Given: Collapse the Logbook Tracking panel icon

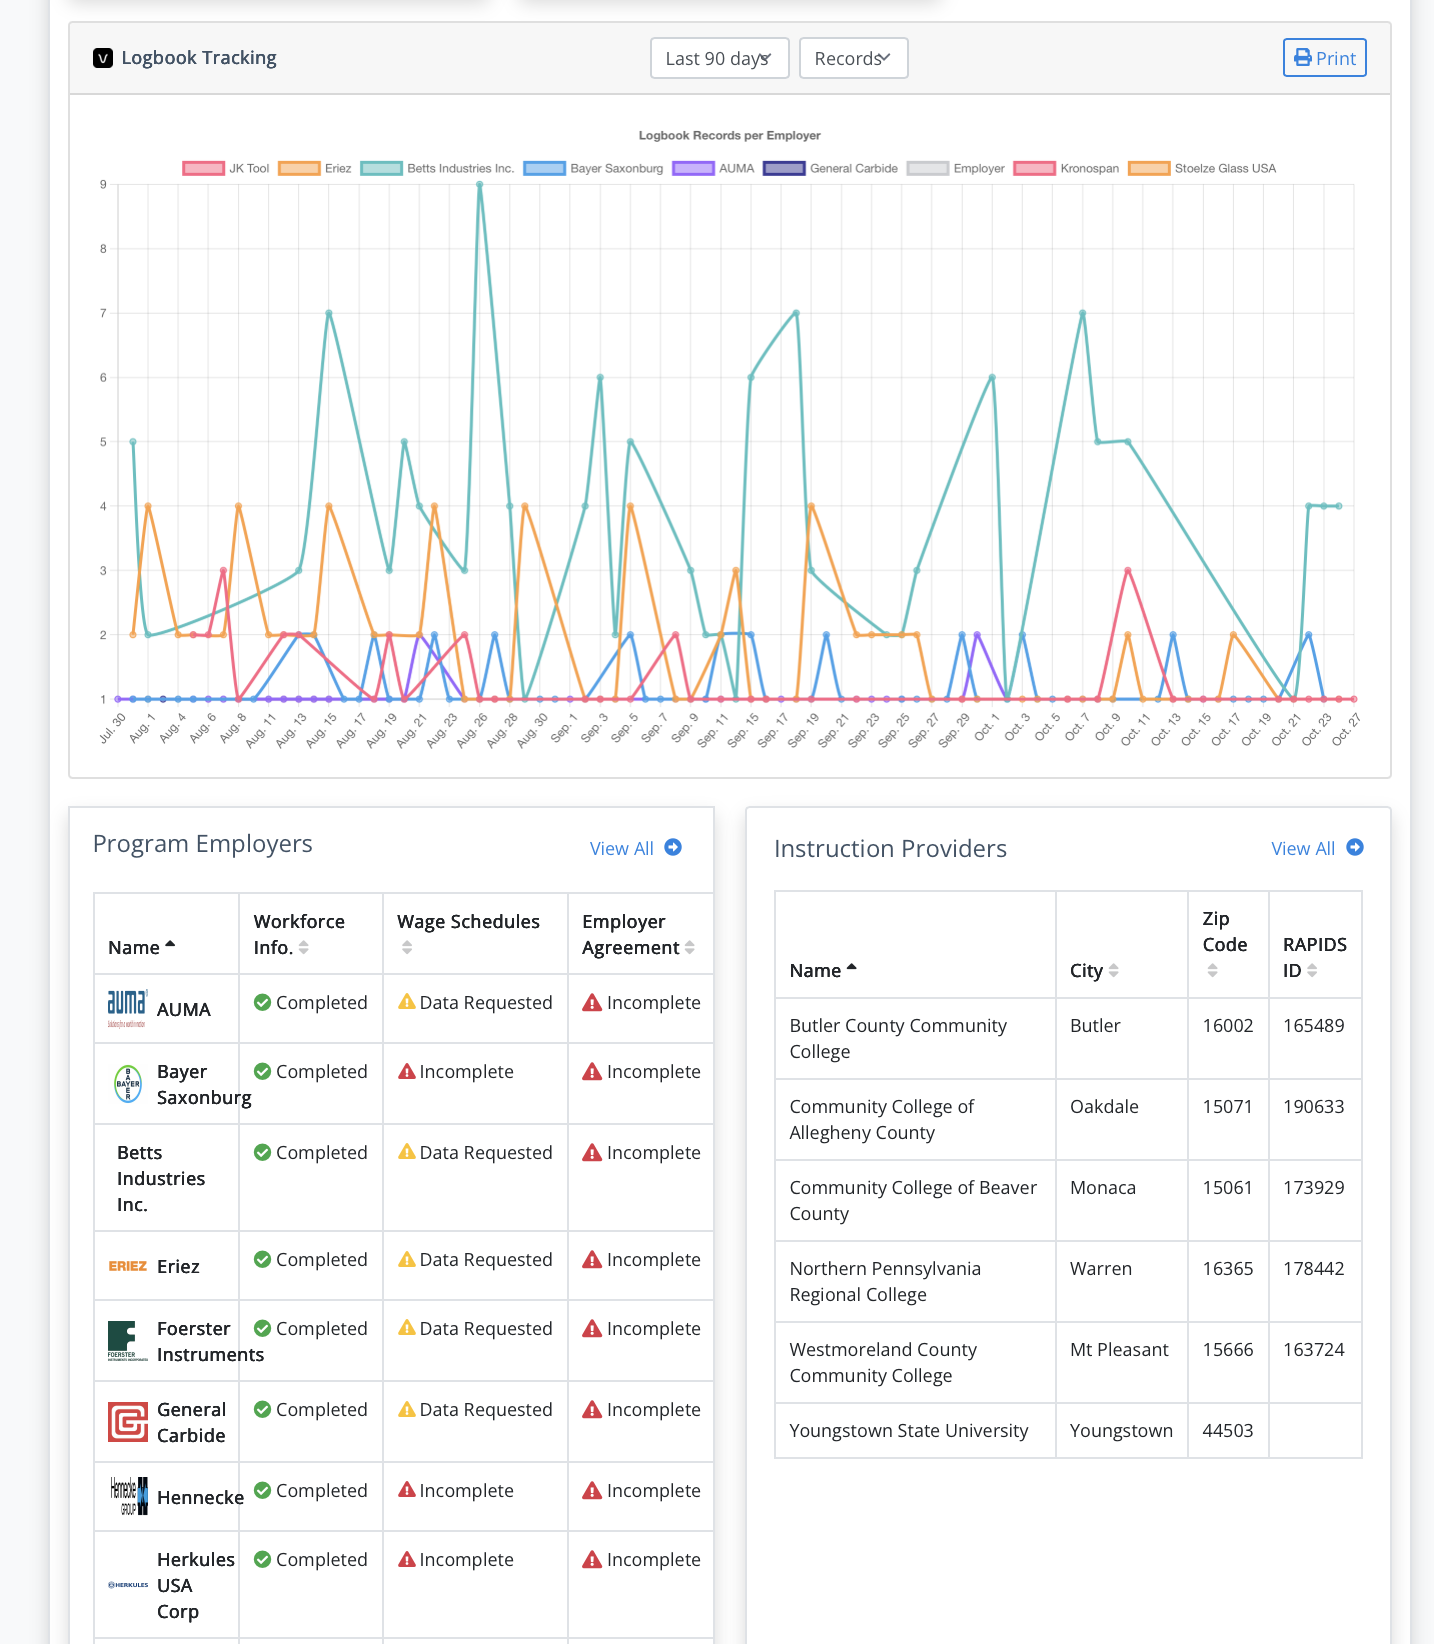Looking at the screenshot, I should coord(102,58).
